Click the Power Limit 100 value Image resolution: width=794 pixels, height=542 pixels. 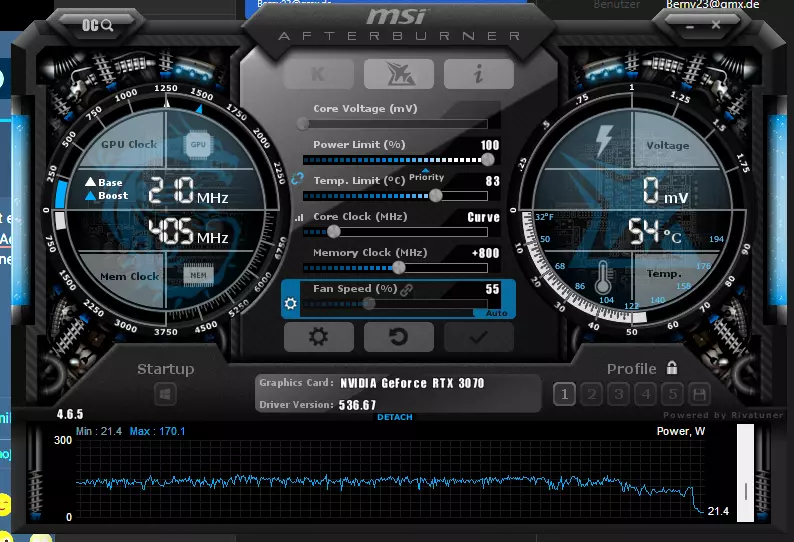(490, 145)
